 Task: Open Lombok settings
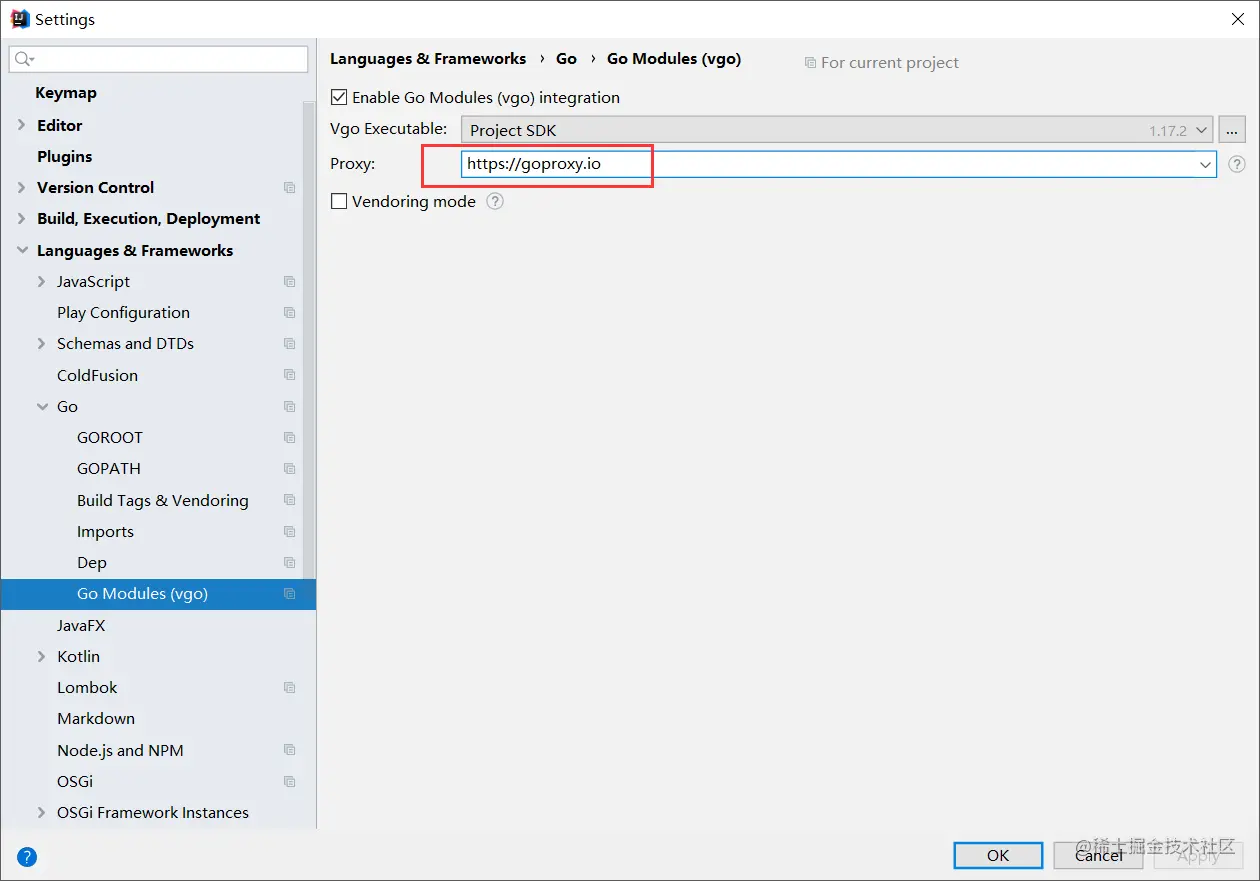(x=87, y=688)
